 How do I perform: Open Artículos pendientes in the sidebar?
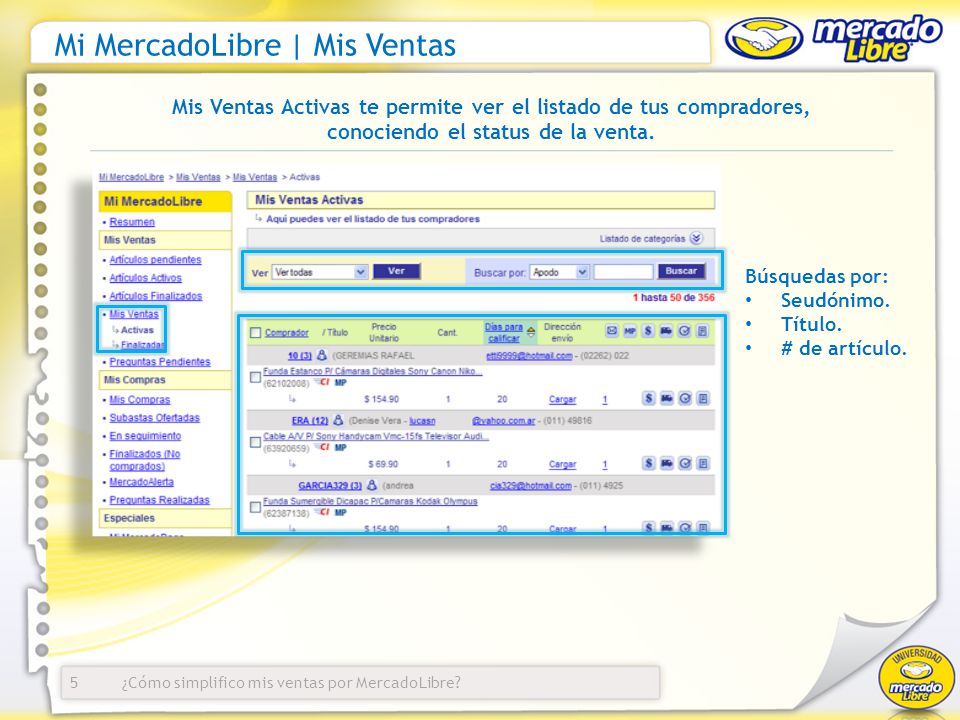156,260
